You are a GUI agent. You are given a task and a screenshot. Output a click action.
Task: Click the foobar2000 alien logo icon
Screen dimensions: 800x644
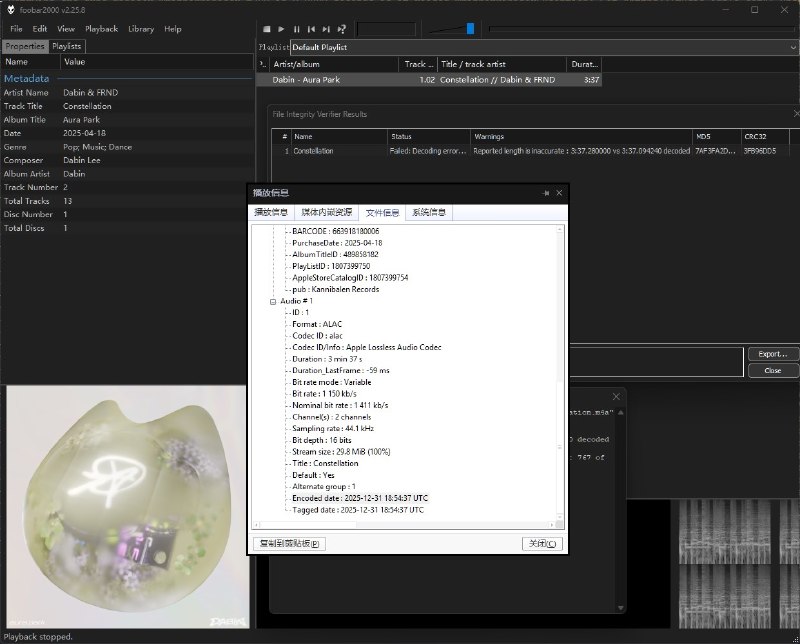tap(10, 9)
